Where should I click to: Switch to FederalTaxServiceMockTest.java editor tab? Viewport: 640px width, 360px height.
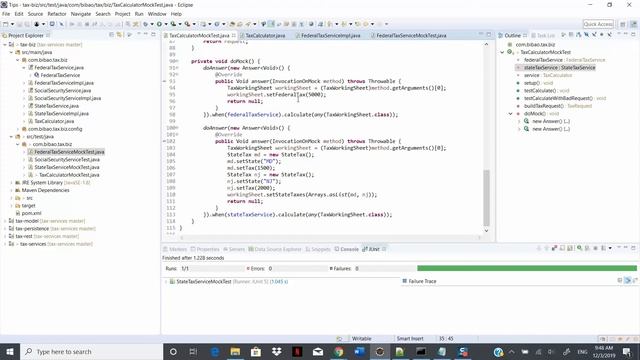click(411, 36)
